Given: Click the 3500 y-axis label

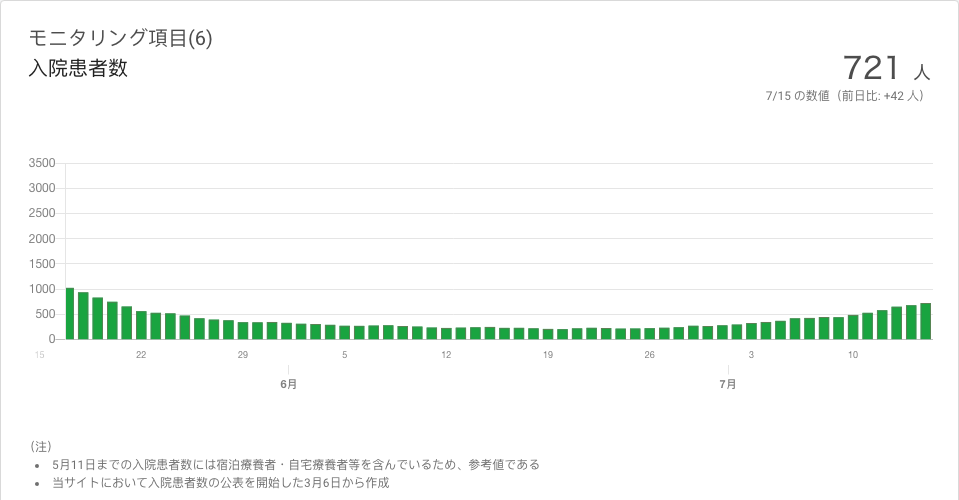Looking at the screenshot, I should [x=42, y=163].
